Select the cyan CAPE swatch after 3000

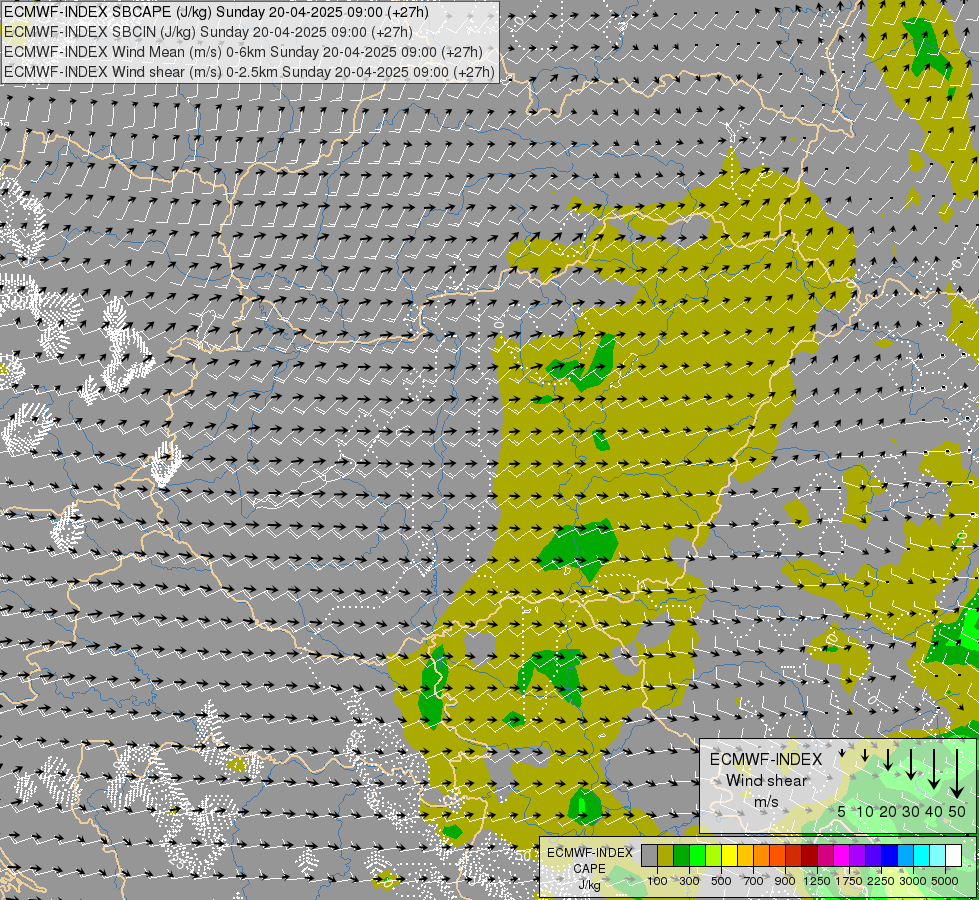pos(922,855)
